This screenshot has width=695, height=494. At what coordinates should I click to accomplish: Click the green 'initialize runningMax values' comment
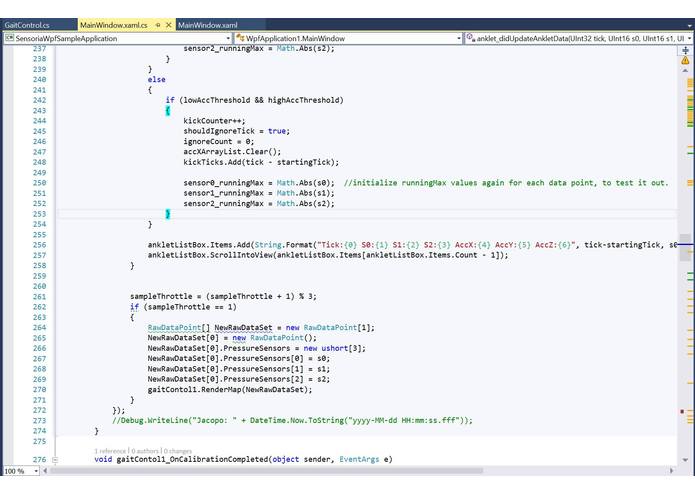click(x=506, y=183)
